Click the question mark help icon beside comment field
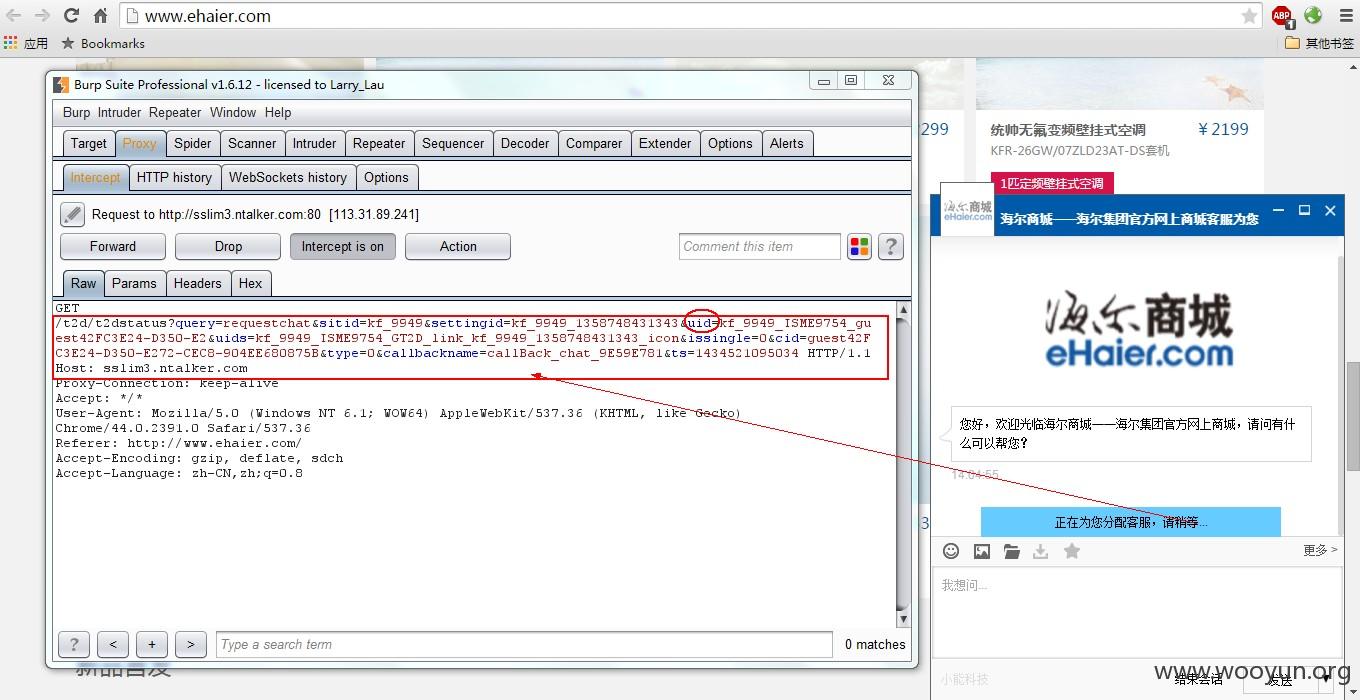 click(x=891, y=247)
